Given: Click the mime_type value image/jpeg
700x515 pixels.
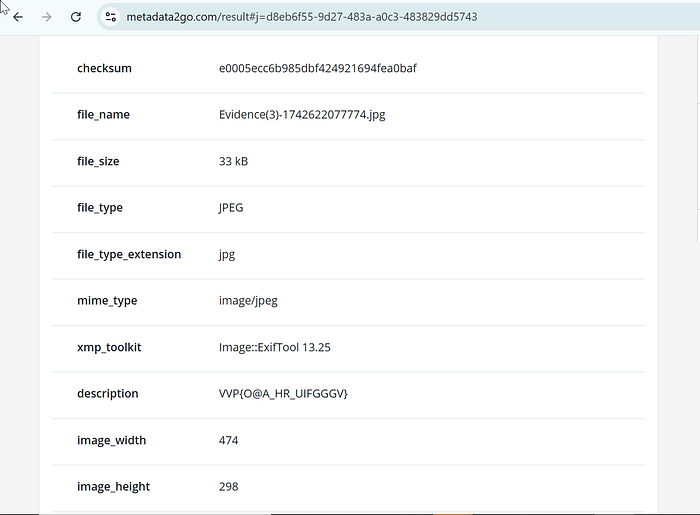Looking at the screenshot, I should tap(248, 301).
